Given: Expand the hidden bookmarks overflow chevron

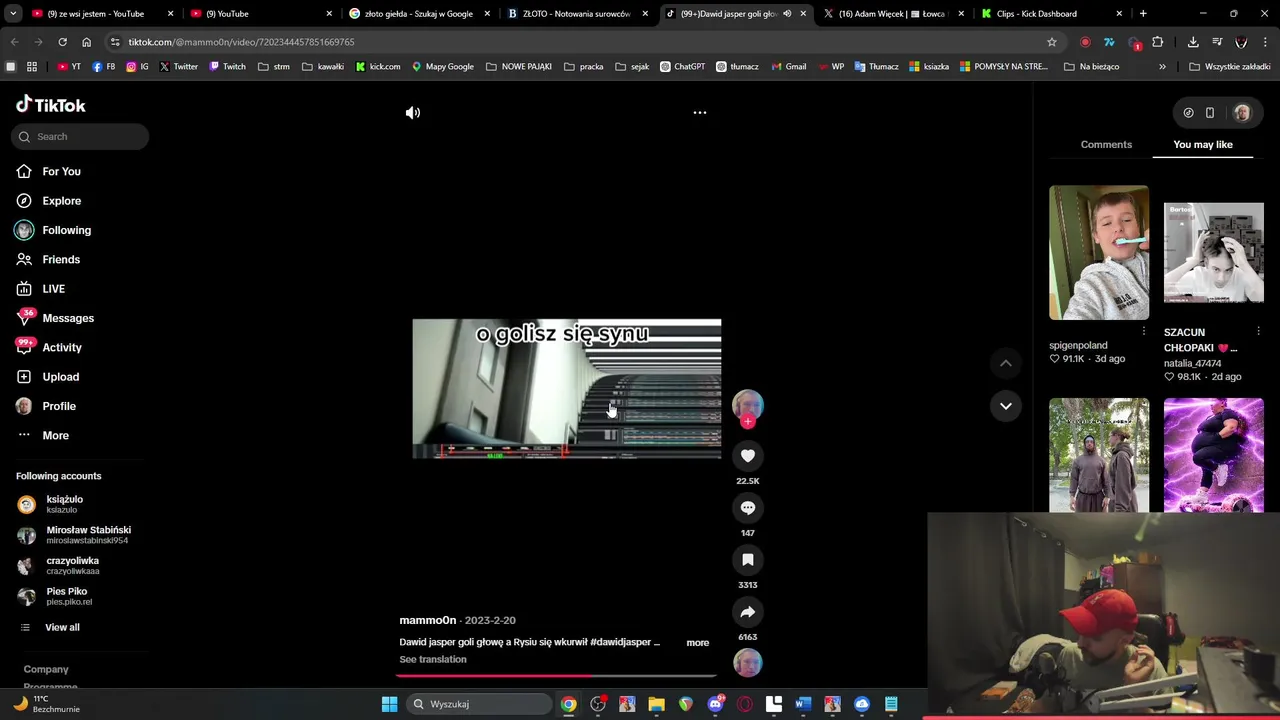Looking at the screenshot, I should 1162,67.
